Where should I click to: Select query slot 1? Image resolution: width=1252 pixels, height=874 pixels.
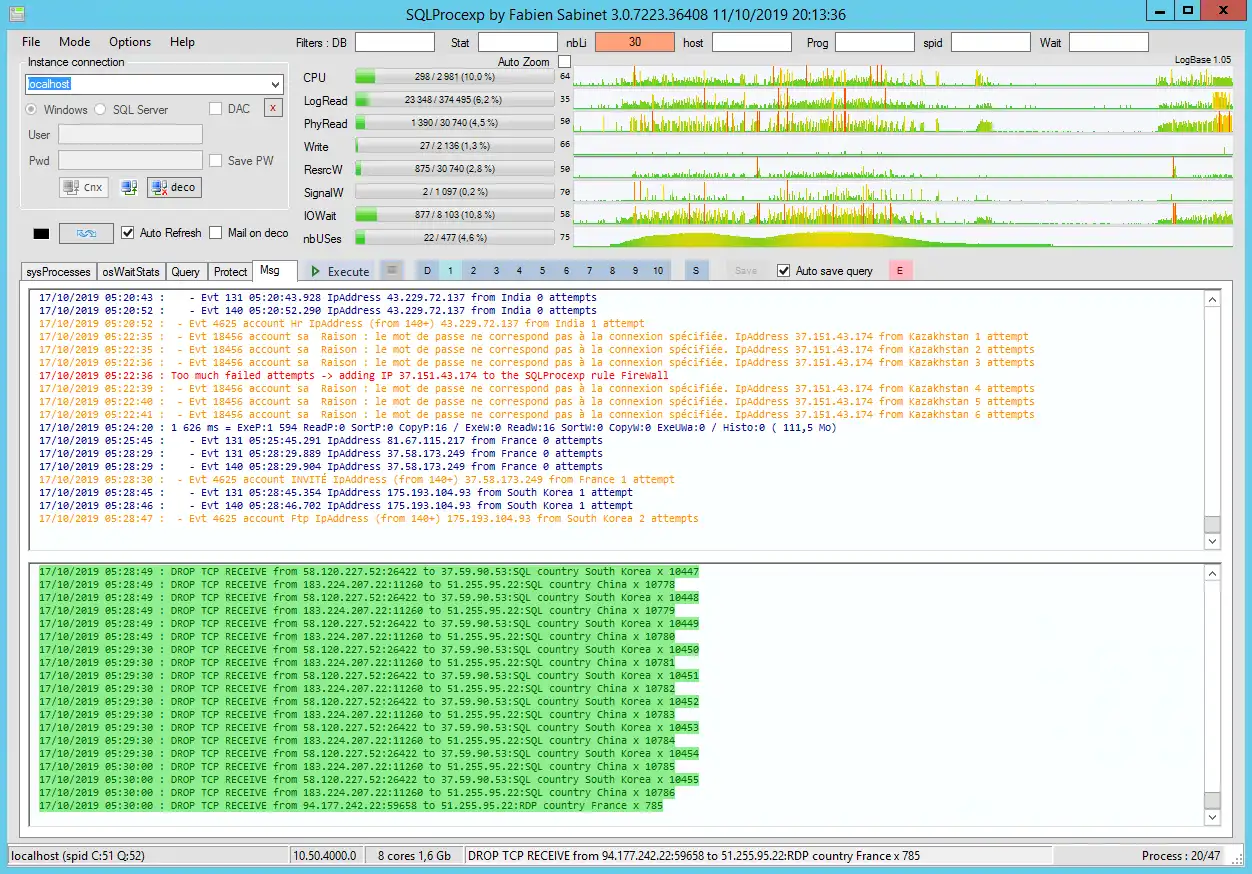point(450,271)
